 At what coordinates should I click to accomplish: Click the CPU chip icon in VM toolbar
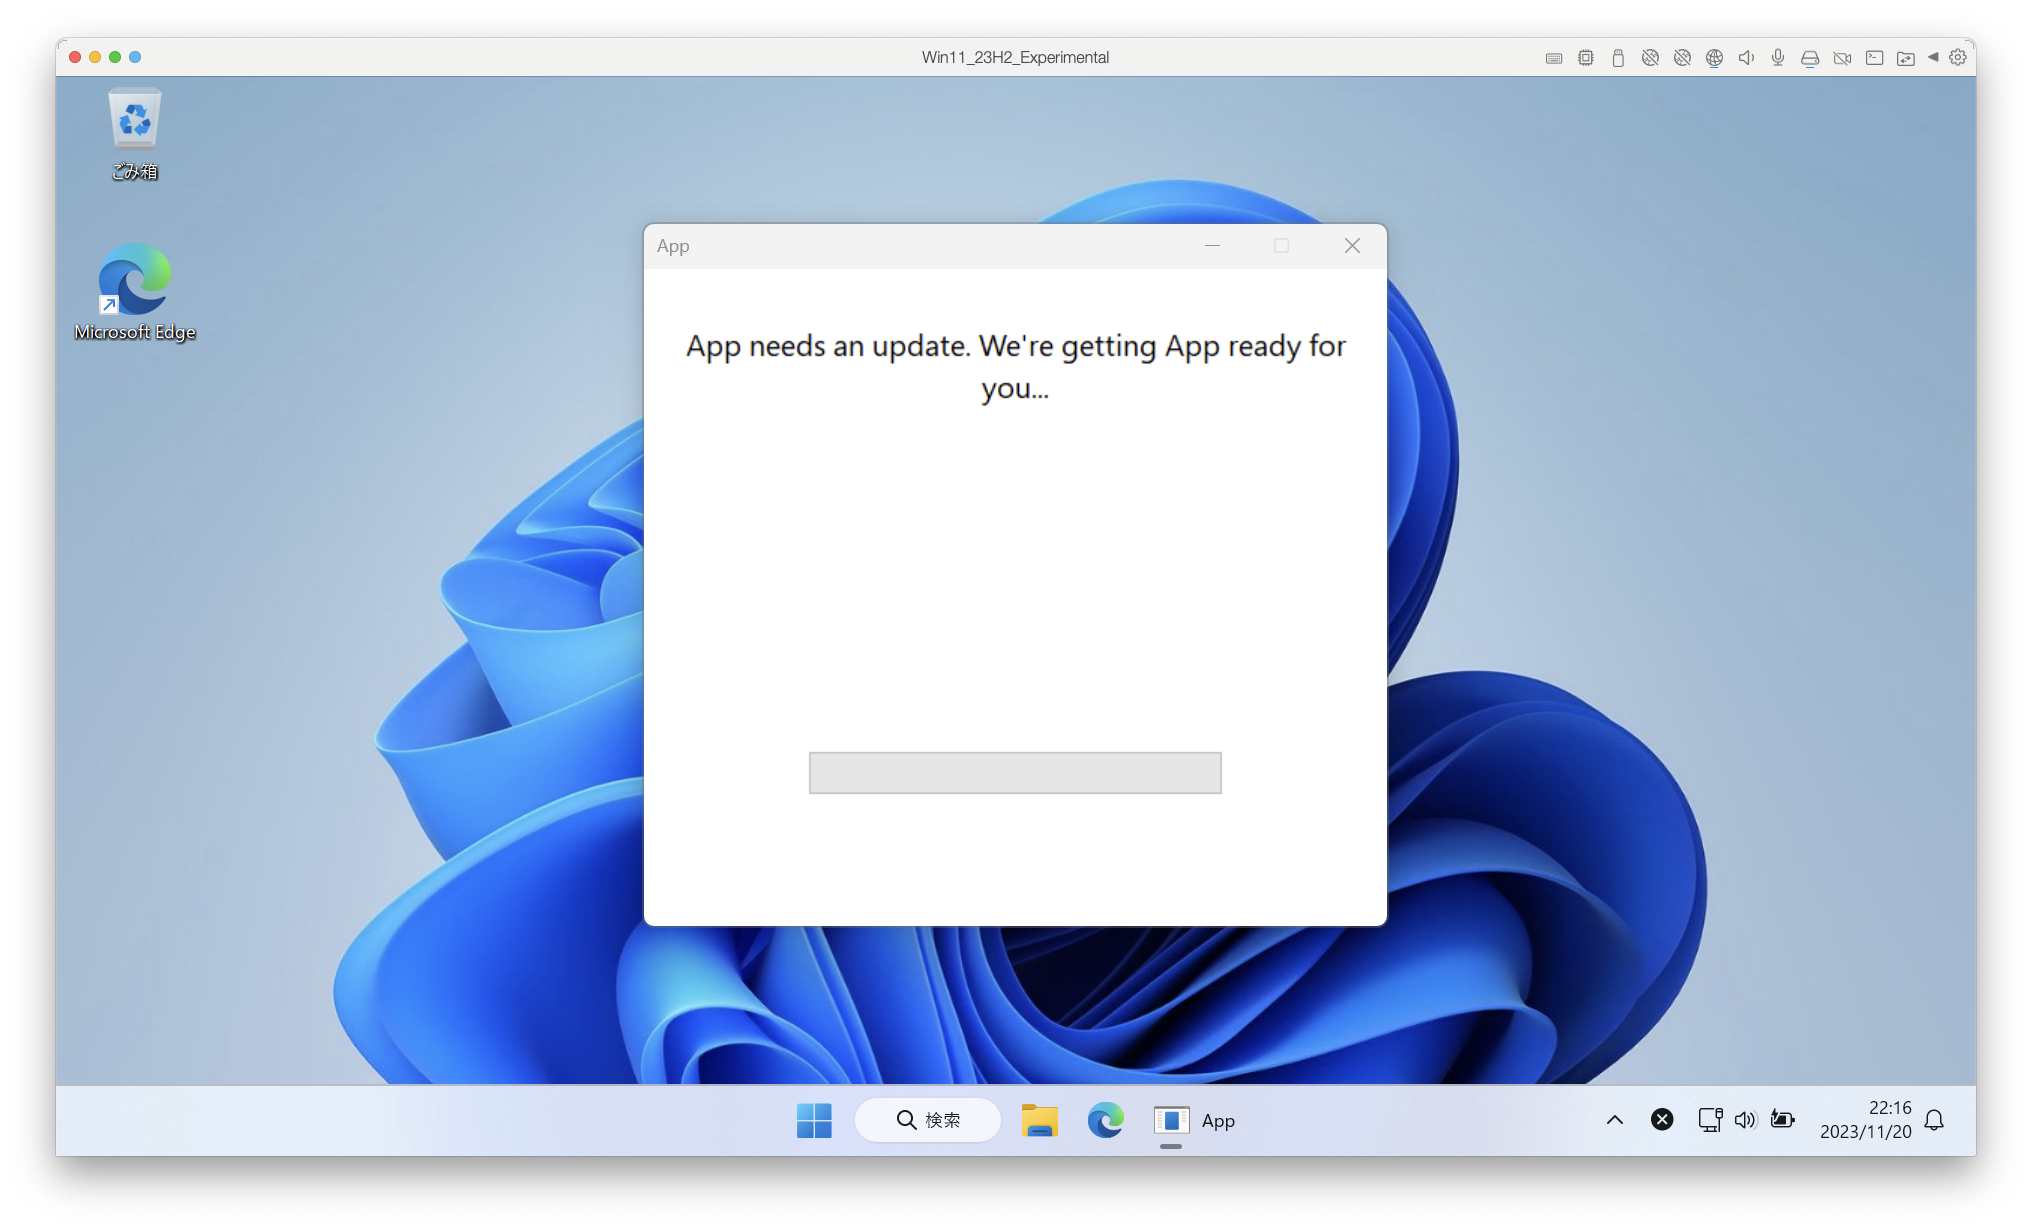(x=1585, y=58)
